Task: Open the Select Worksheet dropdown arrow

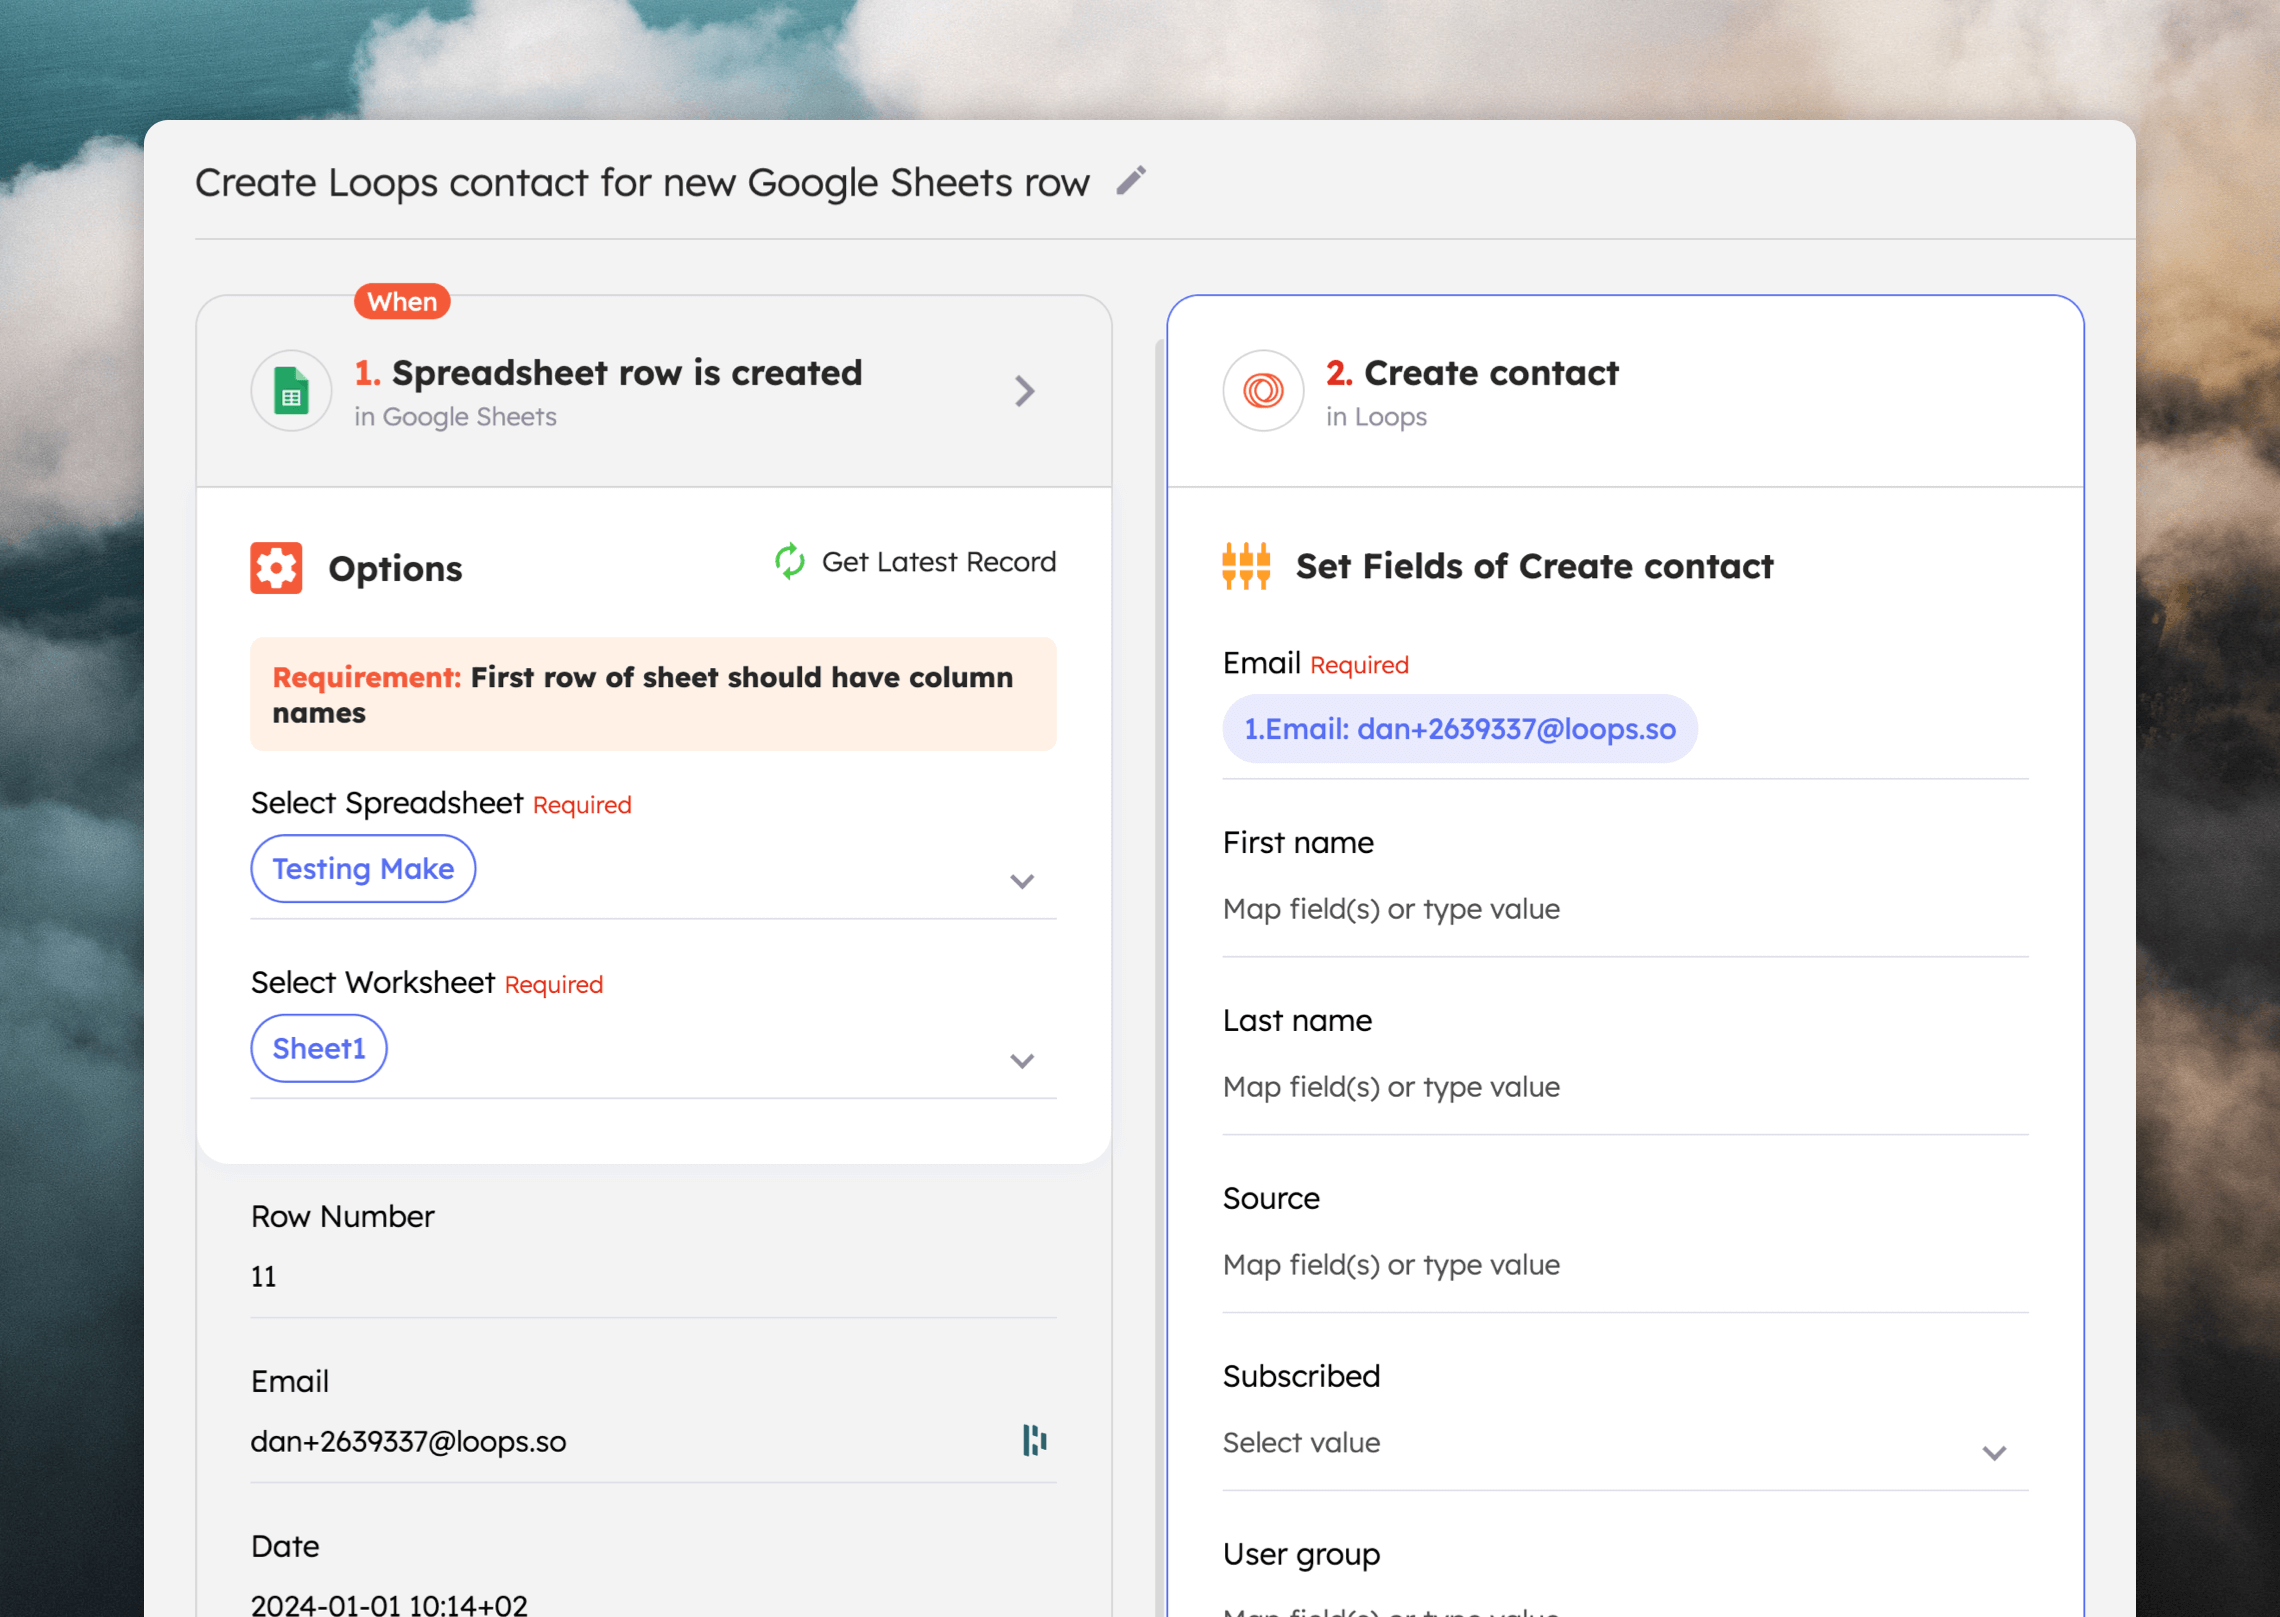Action: [x=1021, y=1061]
